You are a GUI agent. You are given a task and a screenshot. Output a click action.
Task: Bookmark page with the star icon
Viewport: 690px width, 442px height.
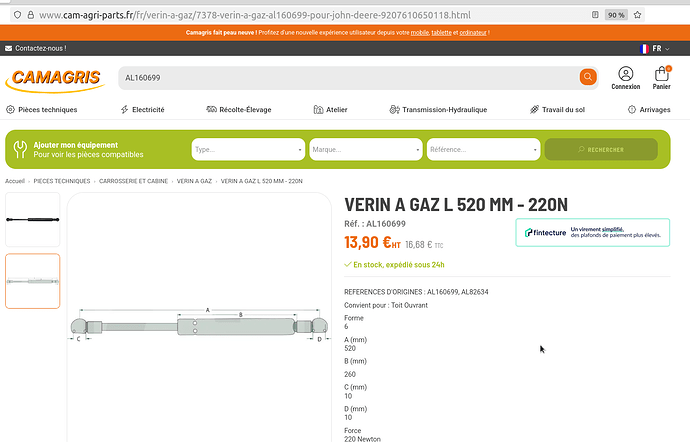click(637, 15)
